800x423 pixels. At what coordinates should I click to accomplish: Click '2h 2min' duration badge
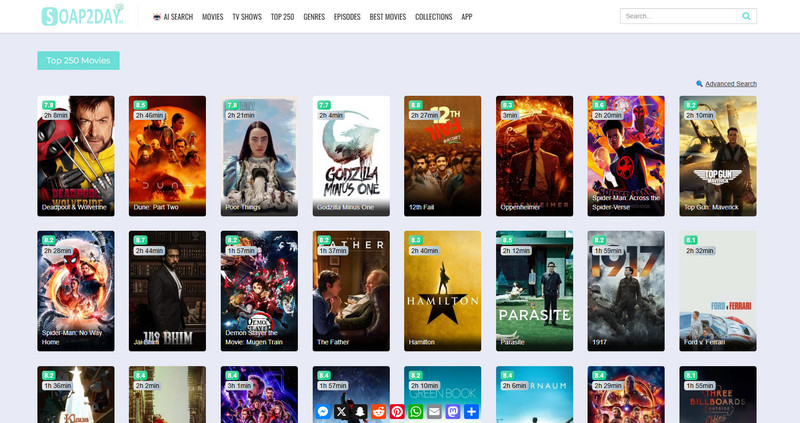(x=147, y=386)
